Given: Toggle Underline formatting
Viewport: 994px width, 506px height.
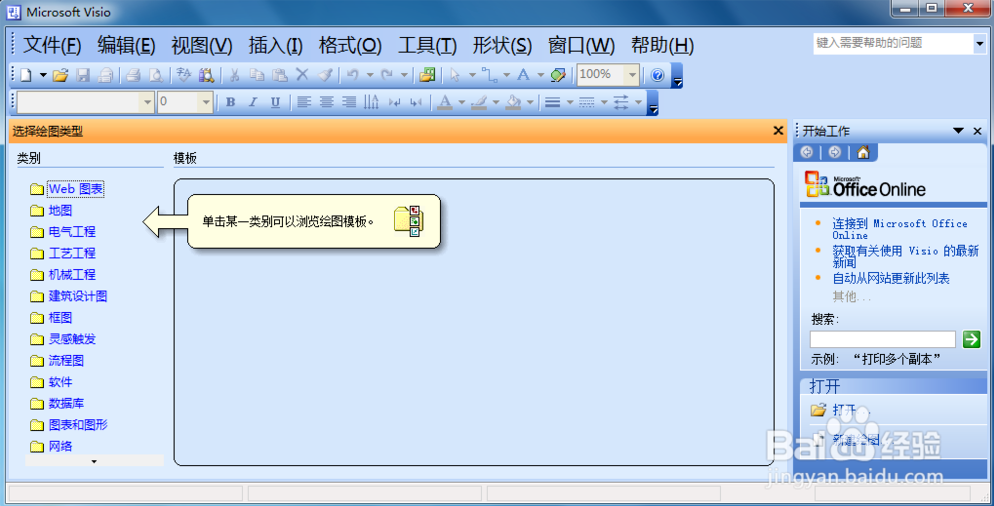Looking at the screenshot, I should [275, 102].
